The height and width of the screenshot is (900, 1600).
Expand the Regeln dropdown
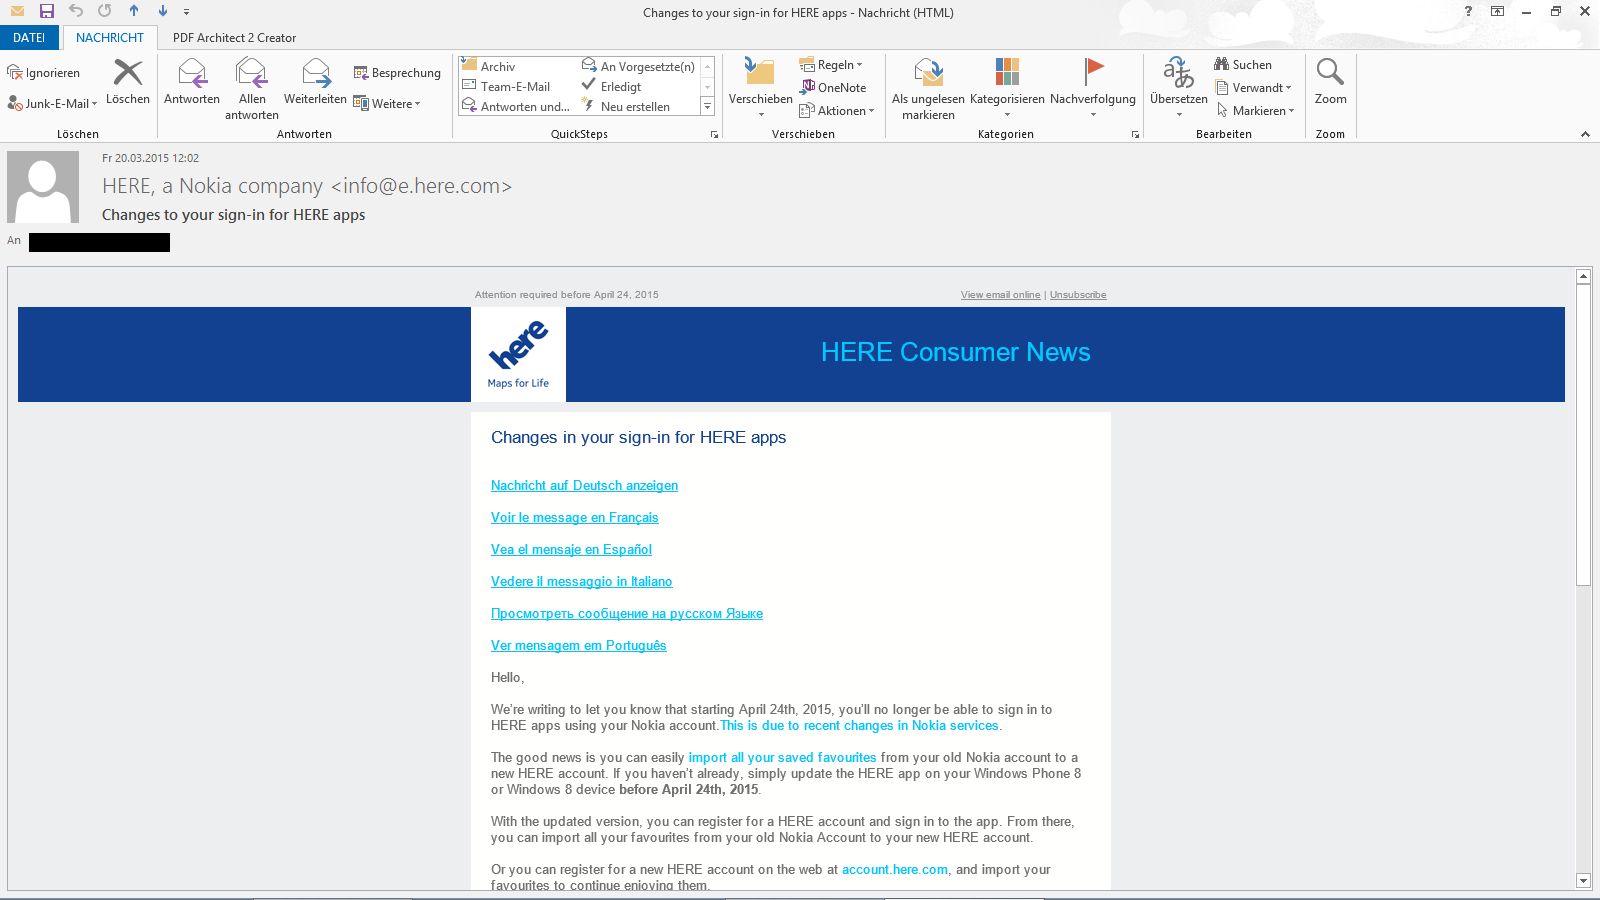(x=831, y=64)
